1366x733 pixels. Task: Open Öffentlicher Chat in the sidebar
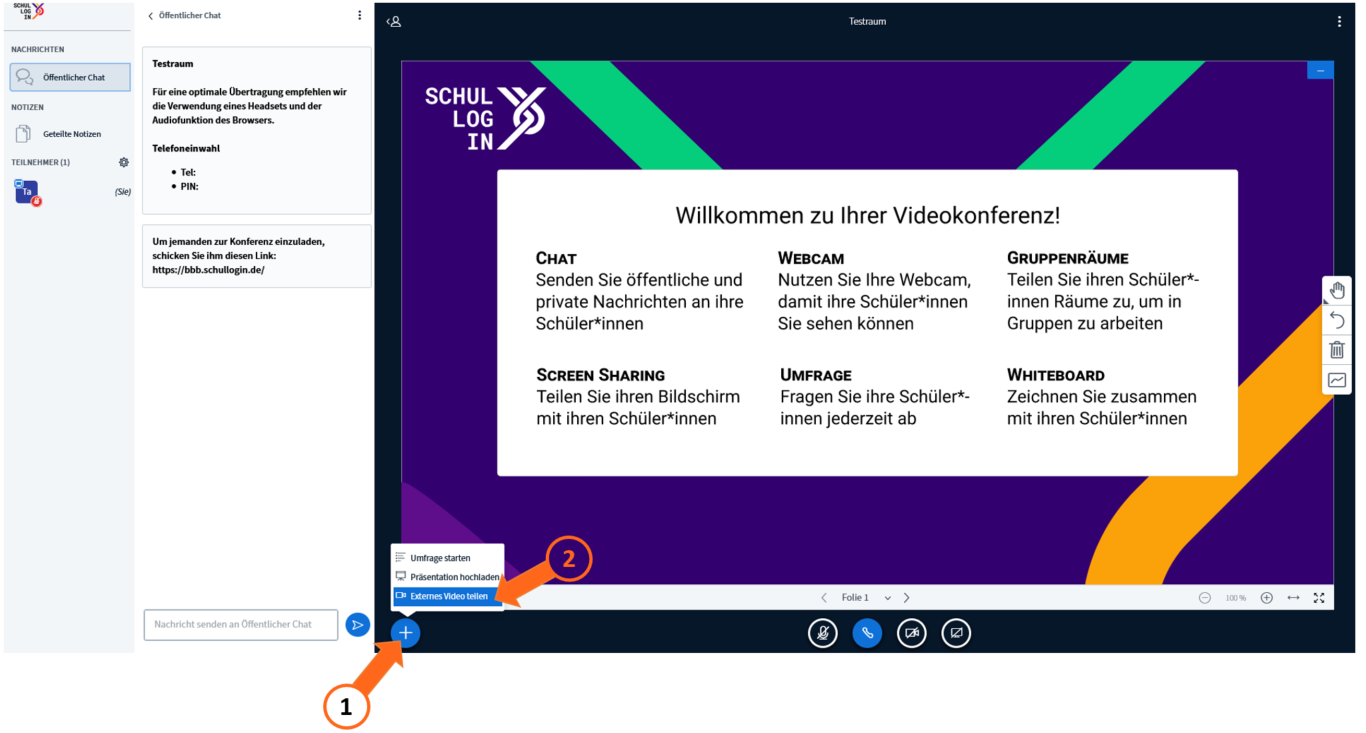point(70,77)
